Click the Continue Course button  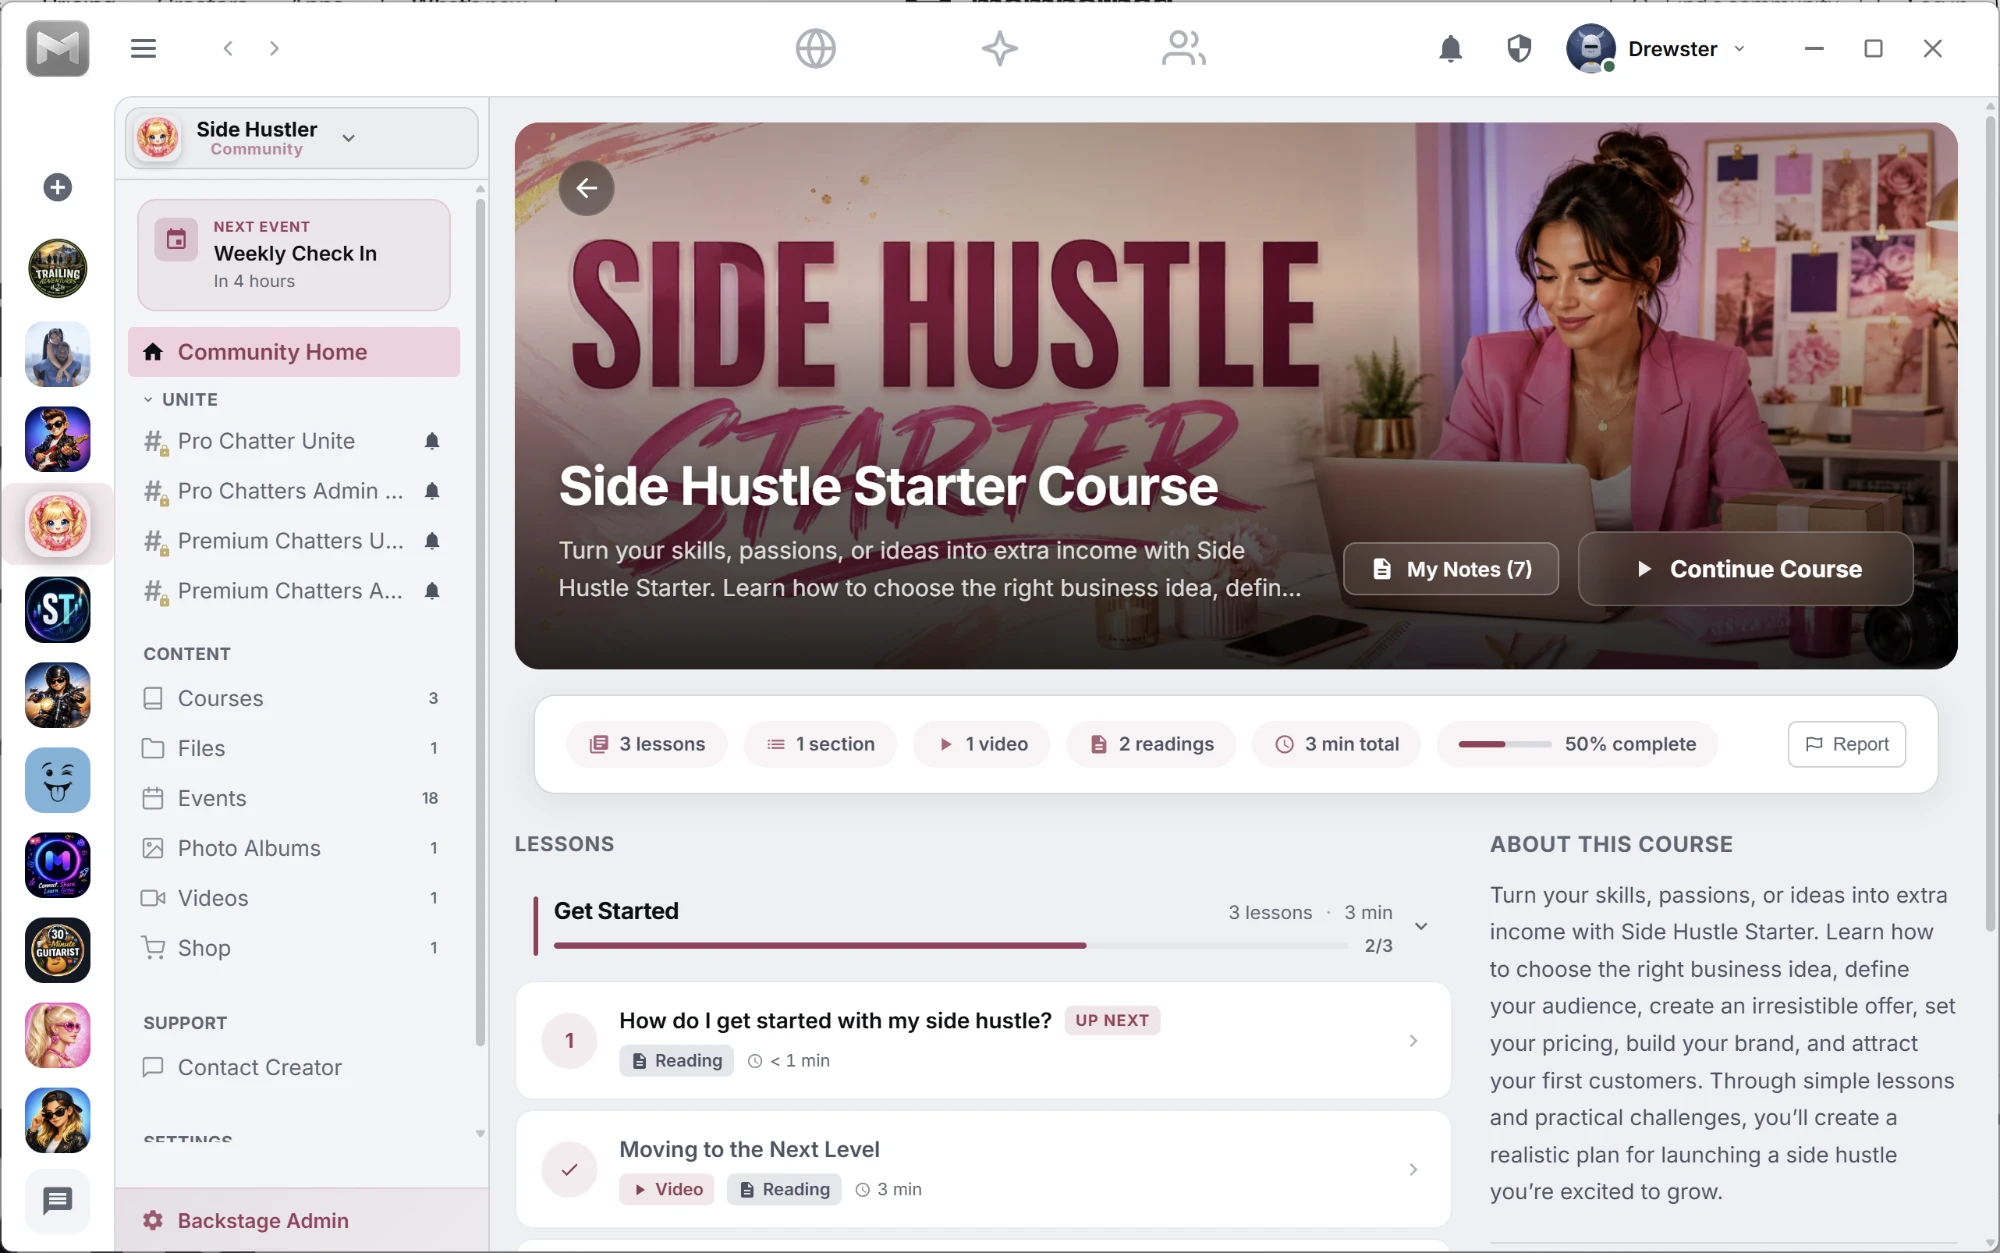pos(1745,569)
